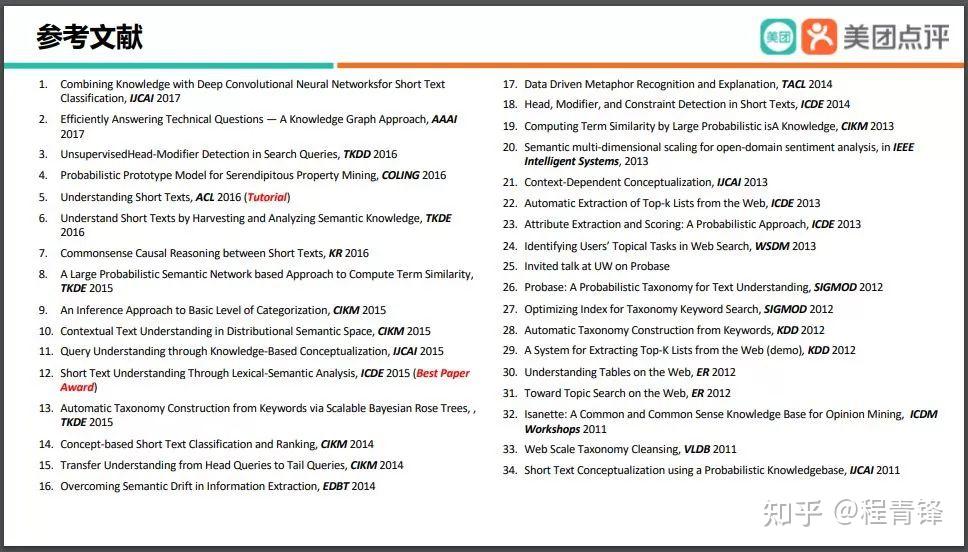Select the 参考文献 slide title
Screen dimensions: 968x552
(90, 37)
